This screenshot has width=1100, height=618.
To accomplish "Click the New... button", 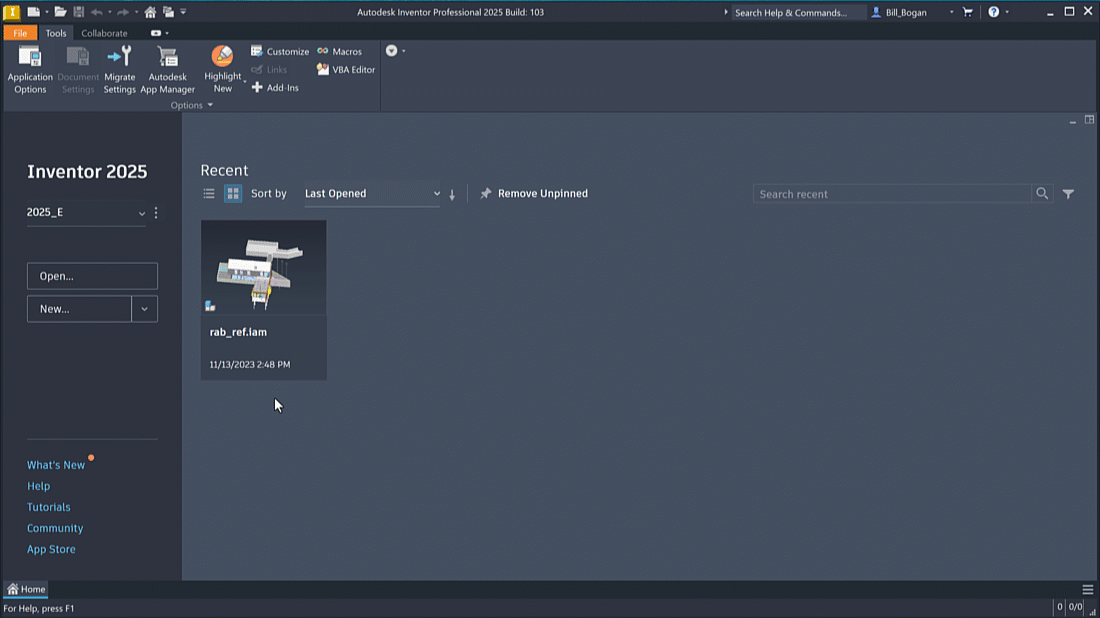I will point(79,309).
